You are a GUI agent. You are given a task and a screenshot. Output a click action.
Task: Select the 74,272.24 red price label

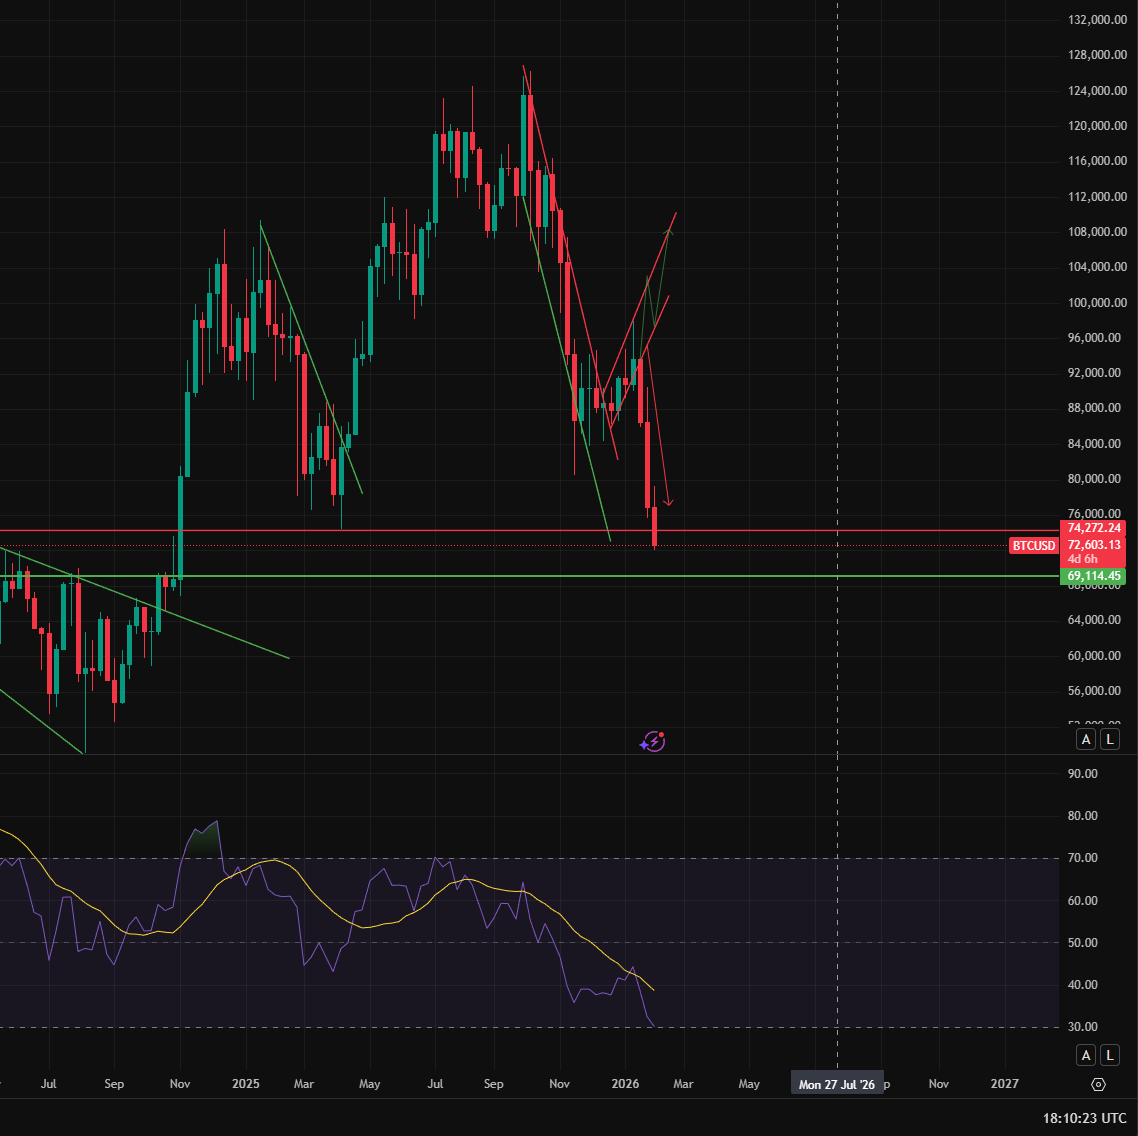(x=1093, y=528)
